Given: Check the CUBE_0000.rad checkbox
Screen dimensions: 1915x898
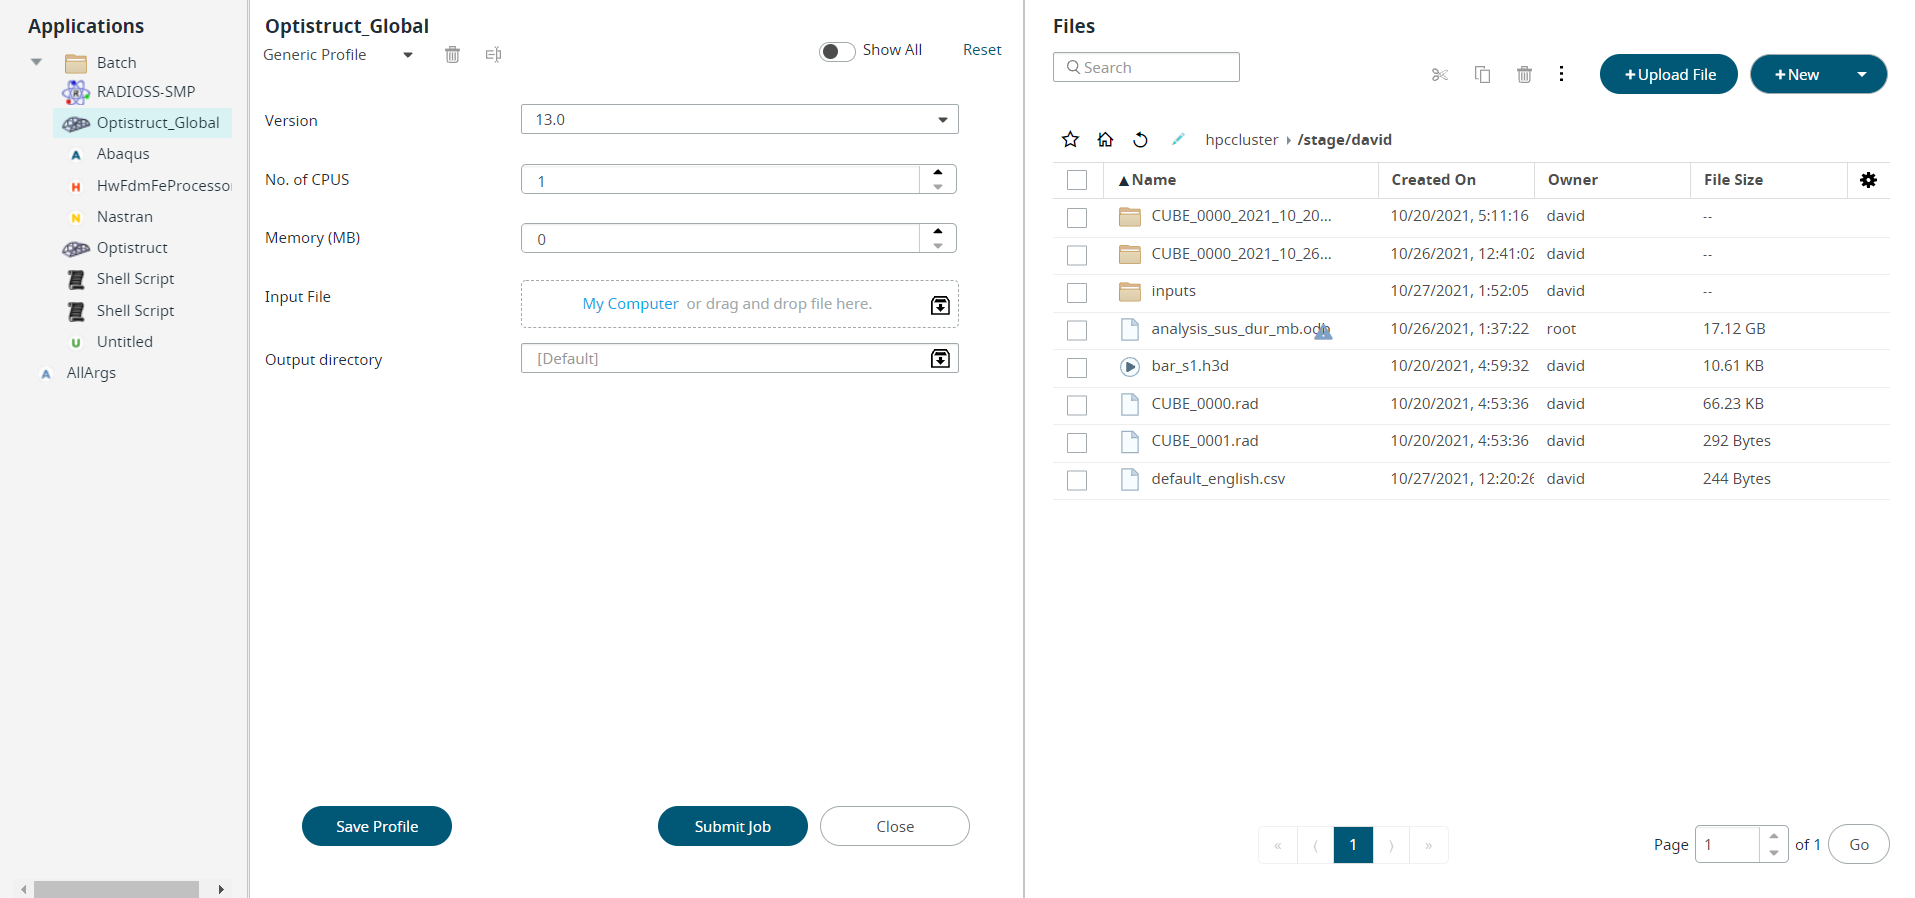Looking at the screenshot, I should coord(1077,405).
